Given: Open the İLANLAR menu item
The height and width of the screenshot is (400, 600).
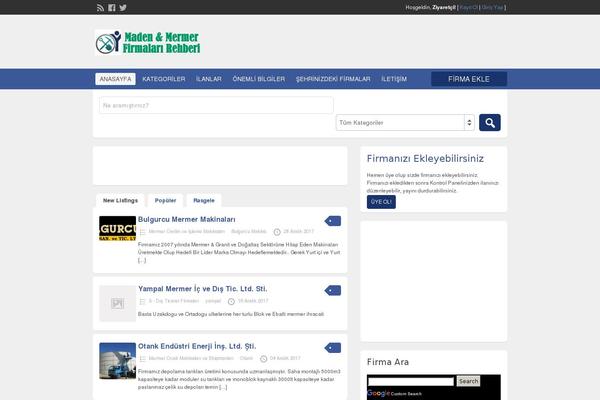Looking at the screenshot, I should [209, 79].
